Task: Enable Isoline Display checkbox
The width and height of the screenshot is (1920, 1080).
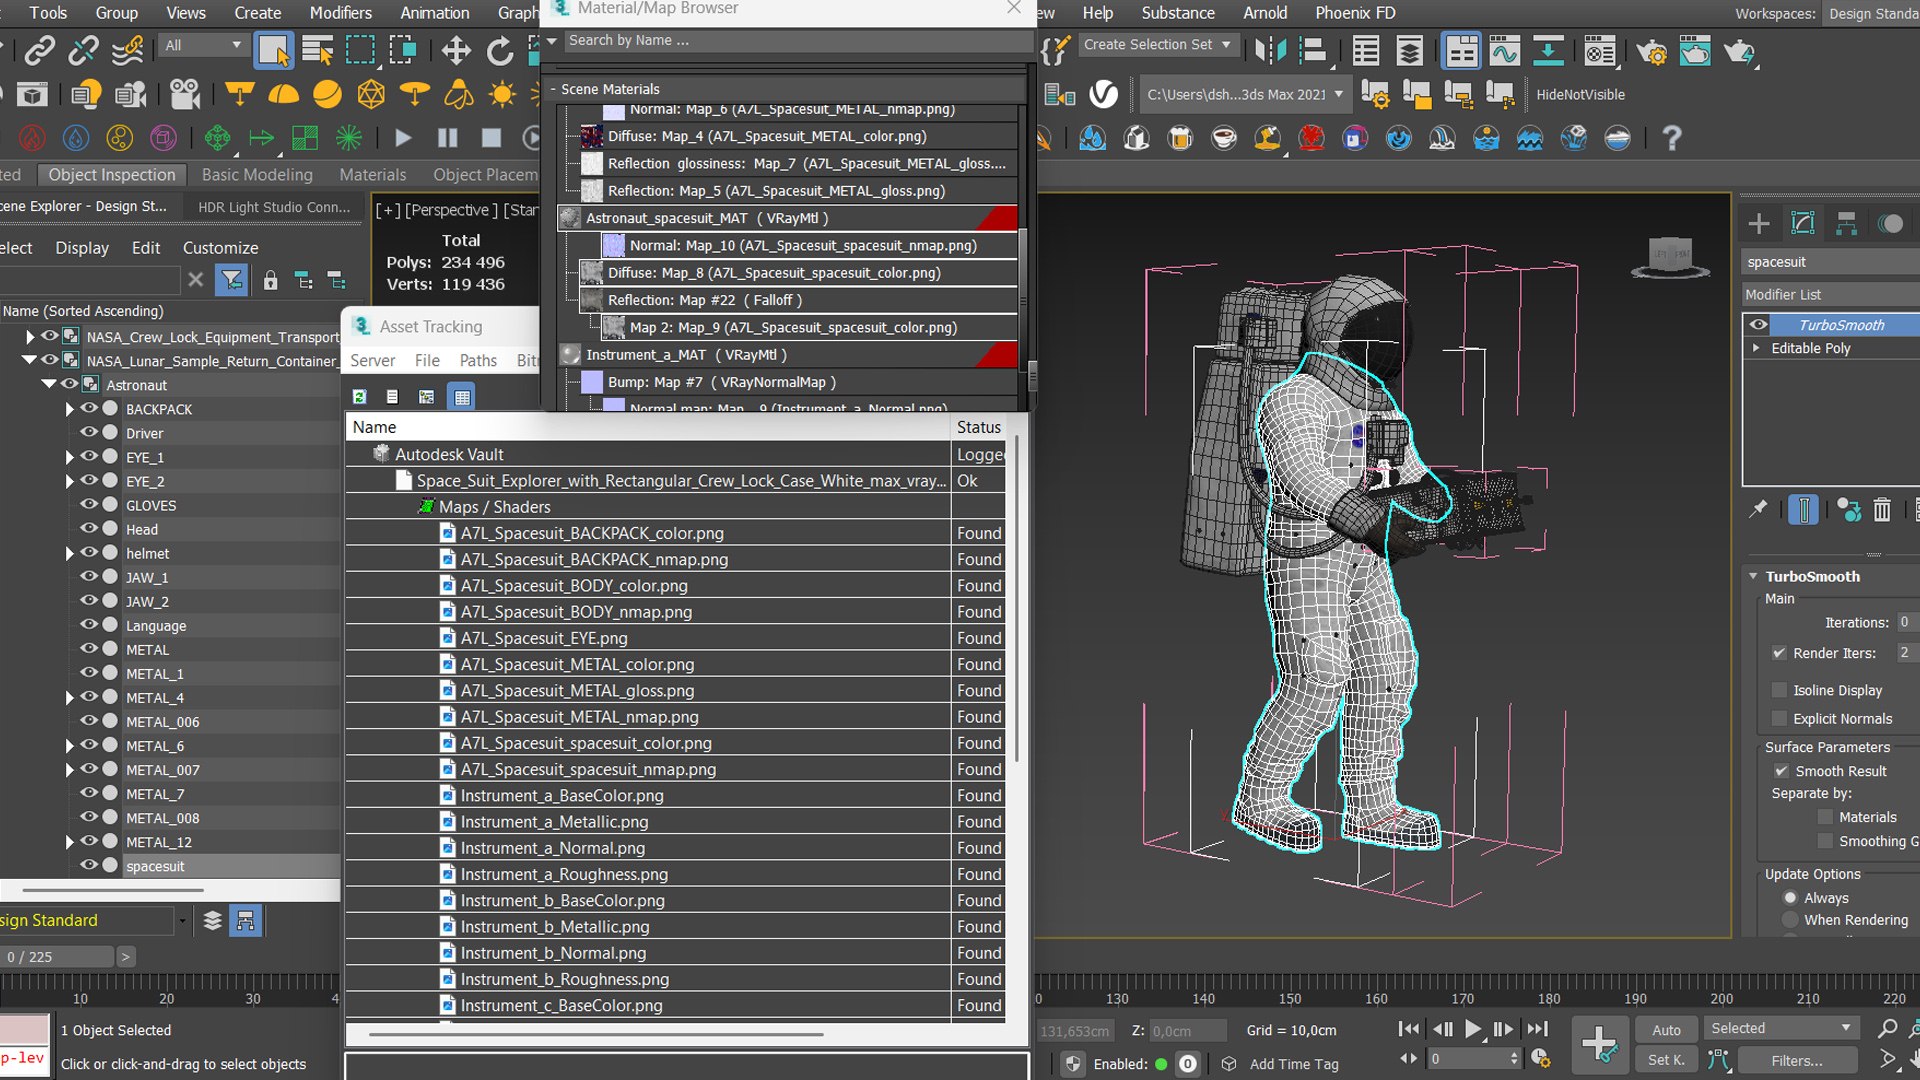Action: click(x=1779, y=690)
